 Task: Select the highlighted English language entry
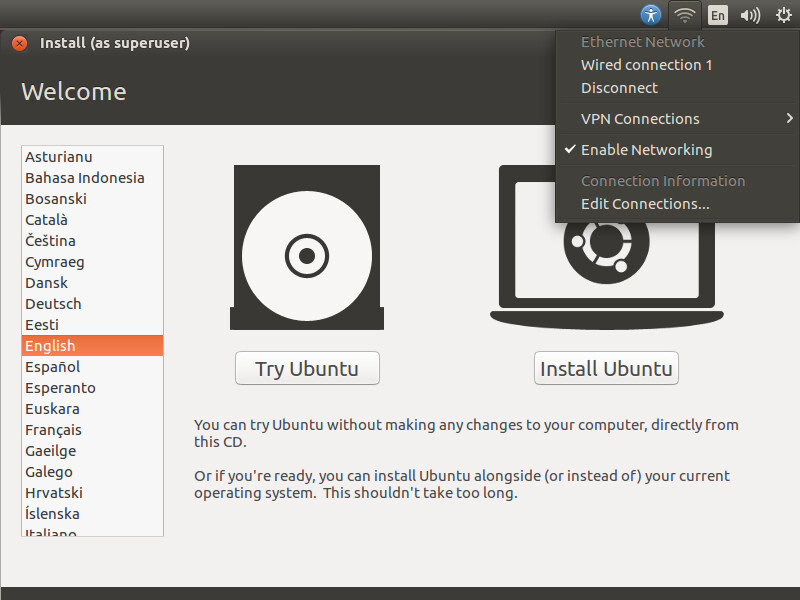click(51, 346)
